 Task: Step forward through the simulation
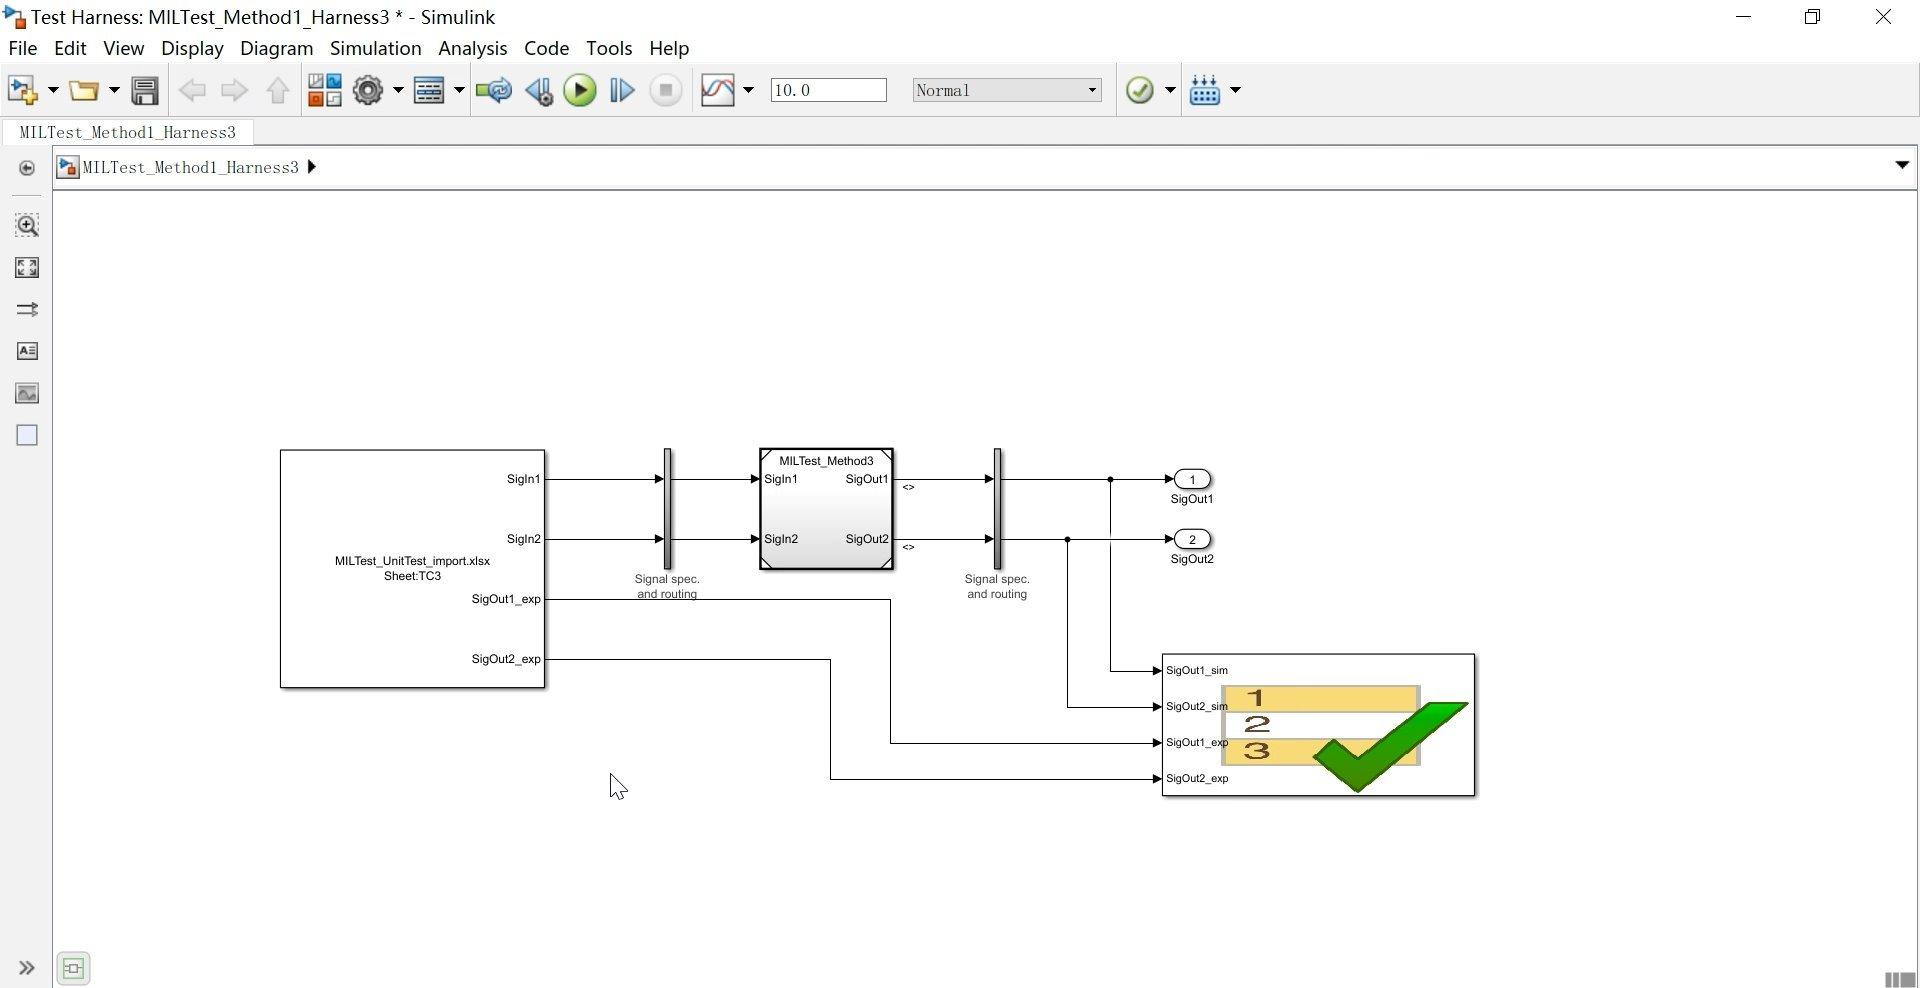point(621,90)
